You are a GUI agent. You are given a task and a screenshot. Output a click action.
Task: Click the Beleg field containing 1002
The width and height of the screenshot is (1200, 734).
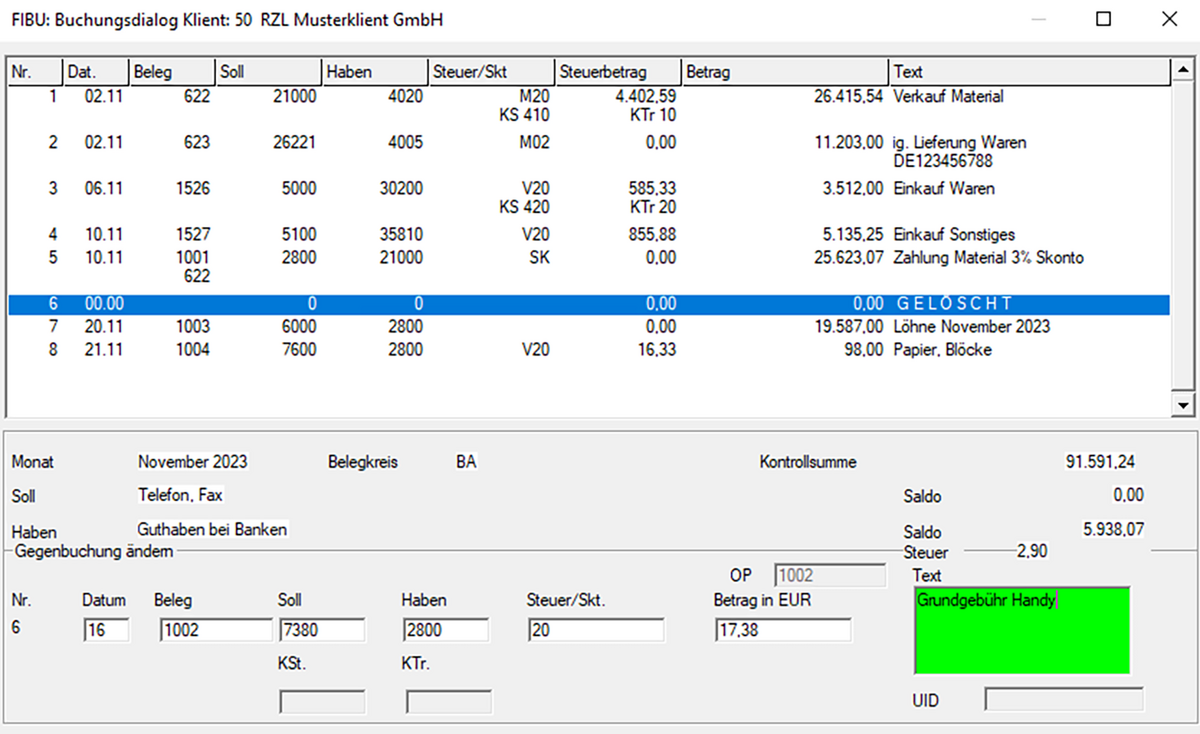pos(215,630)
